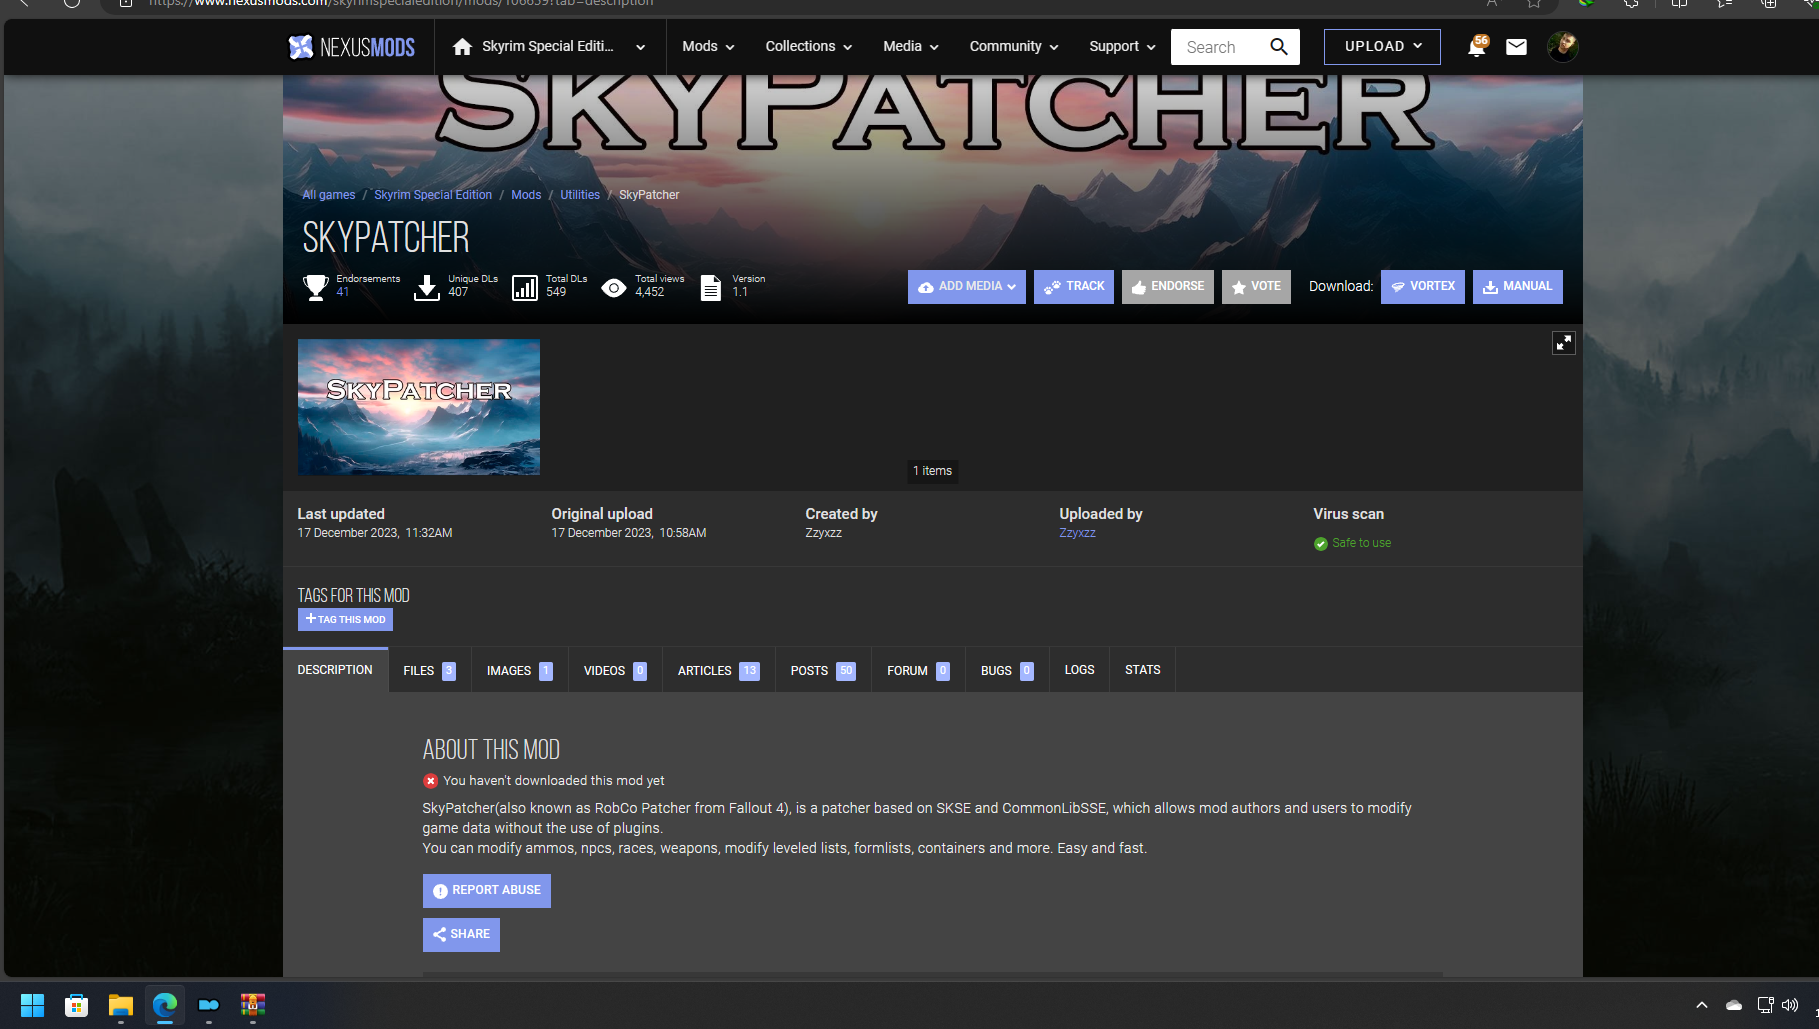The image size is (1819, 1029).
Task: Expand the image gallery to fullscreen
Action: [1563, 343]
